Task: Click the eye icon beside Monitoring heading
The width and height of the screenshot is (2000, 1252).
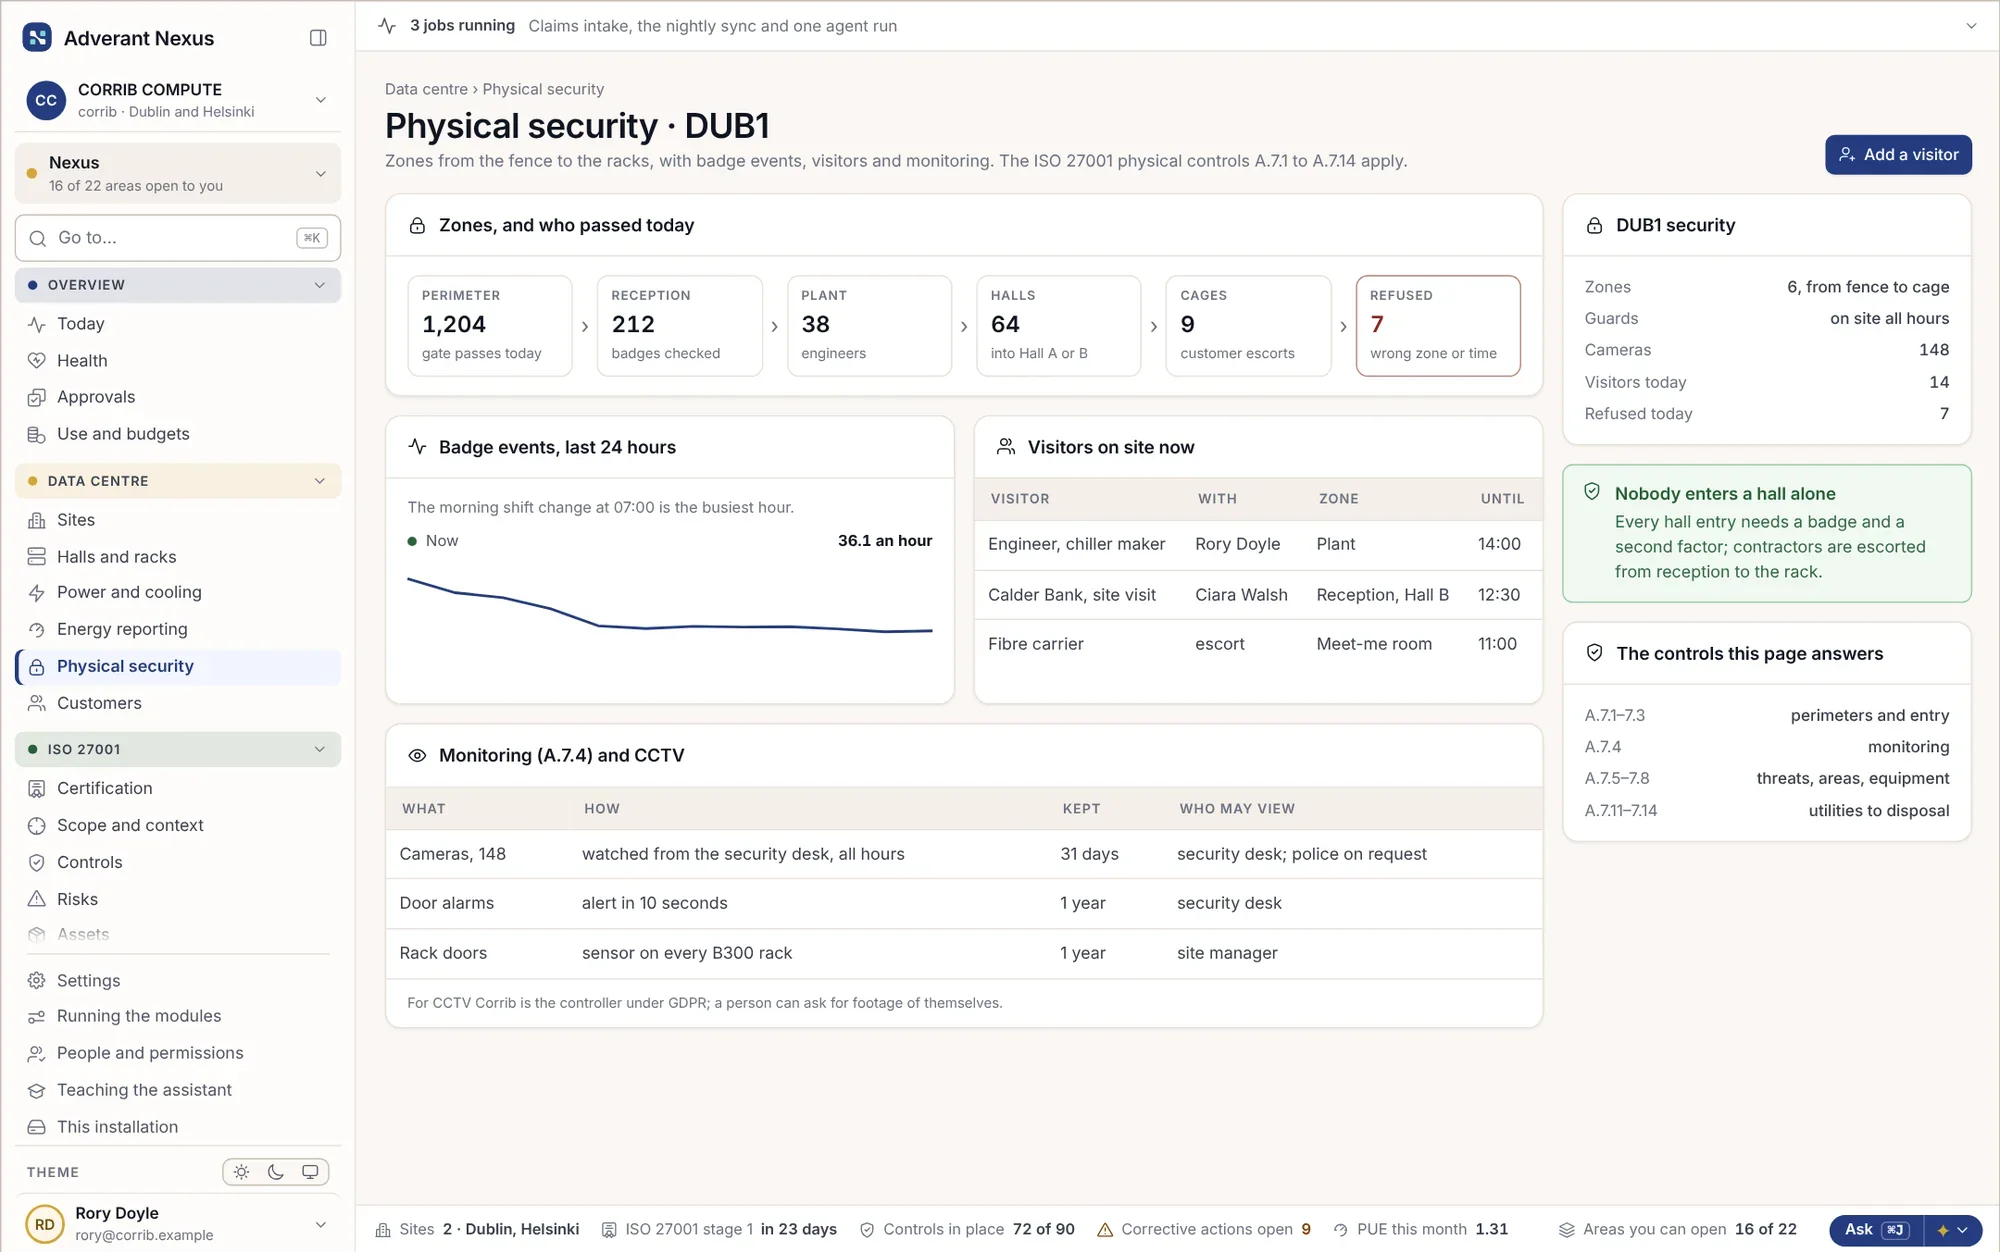Action: coord(417,756)
